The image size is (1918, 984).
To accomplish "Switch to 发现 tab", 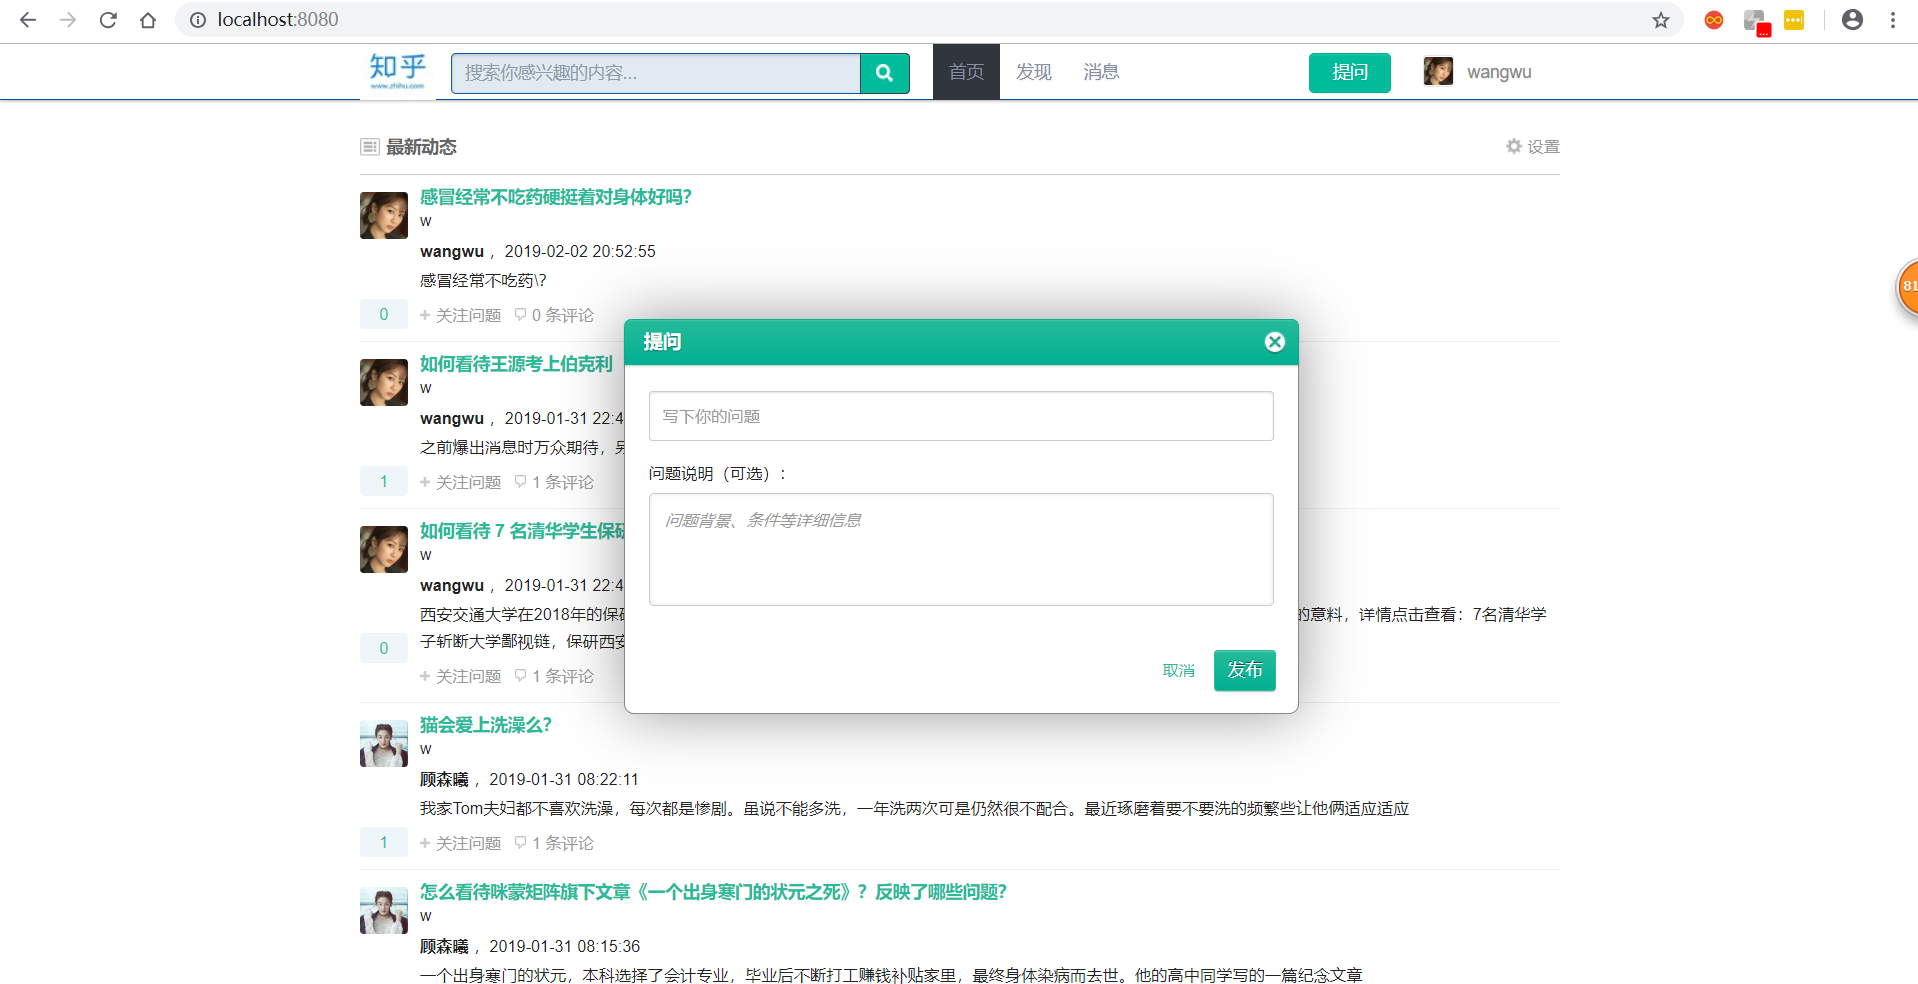I will (x=1033, y=72).
